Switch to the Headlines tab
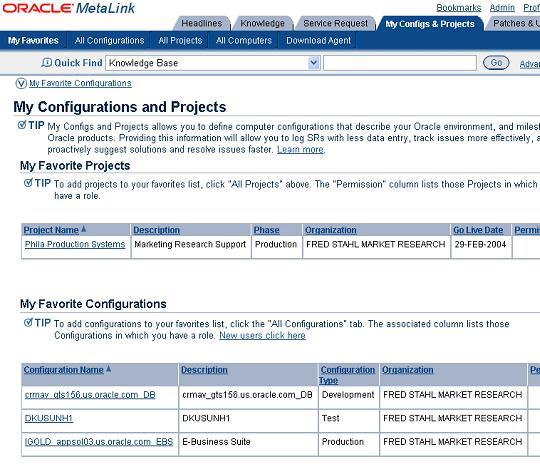Screen dimensions: 540x468 pyautogui.click(x=201, y=23)
